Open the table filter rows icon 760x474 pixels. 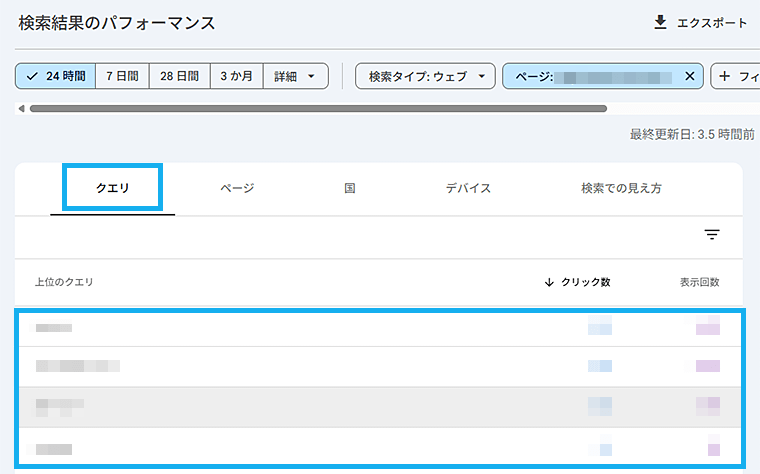click(x=712, y=234)
